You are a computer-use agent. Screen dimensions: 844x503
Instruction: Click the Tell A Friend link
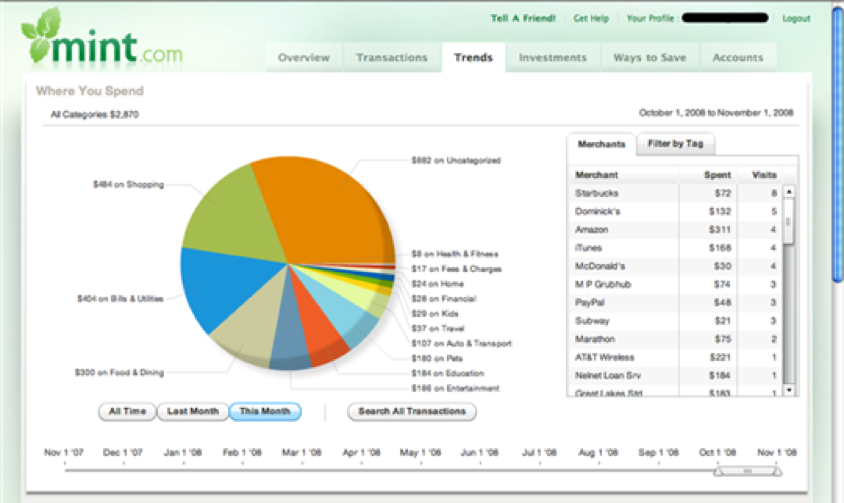(523, 18)
